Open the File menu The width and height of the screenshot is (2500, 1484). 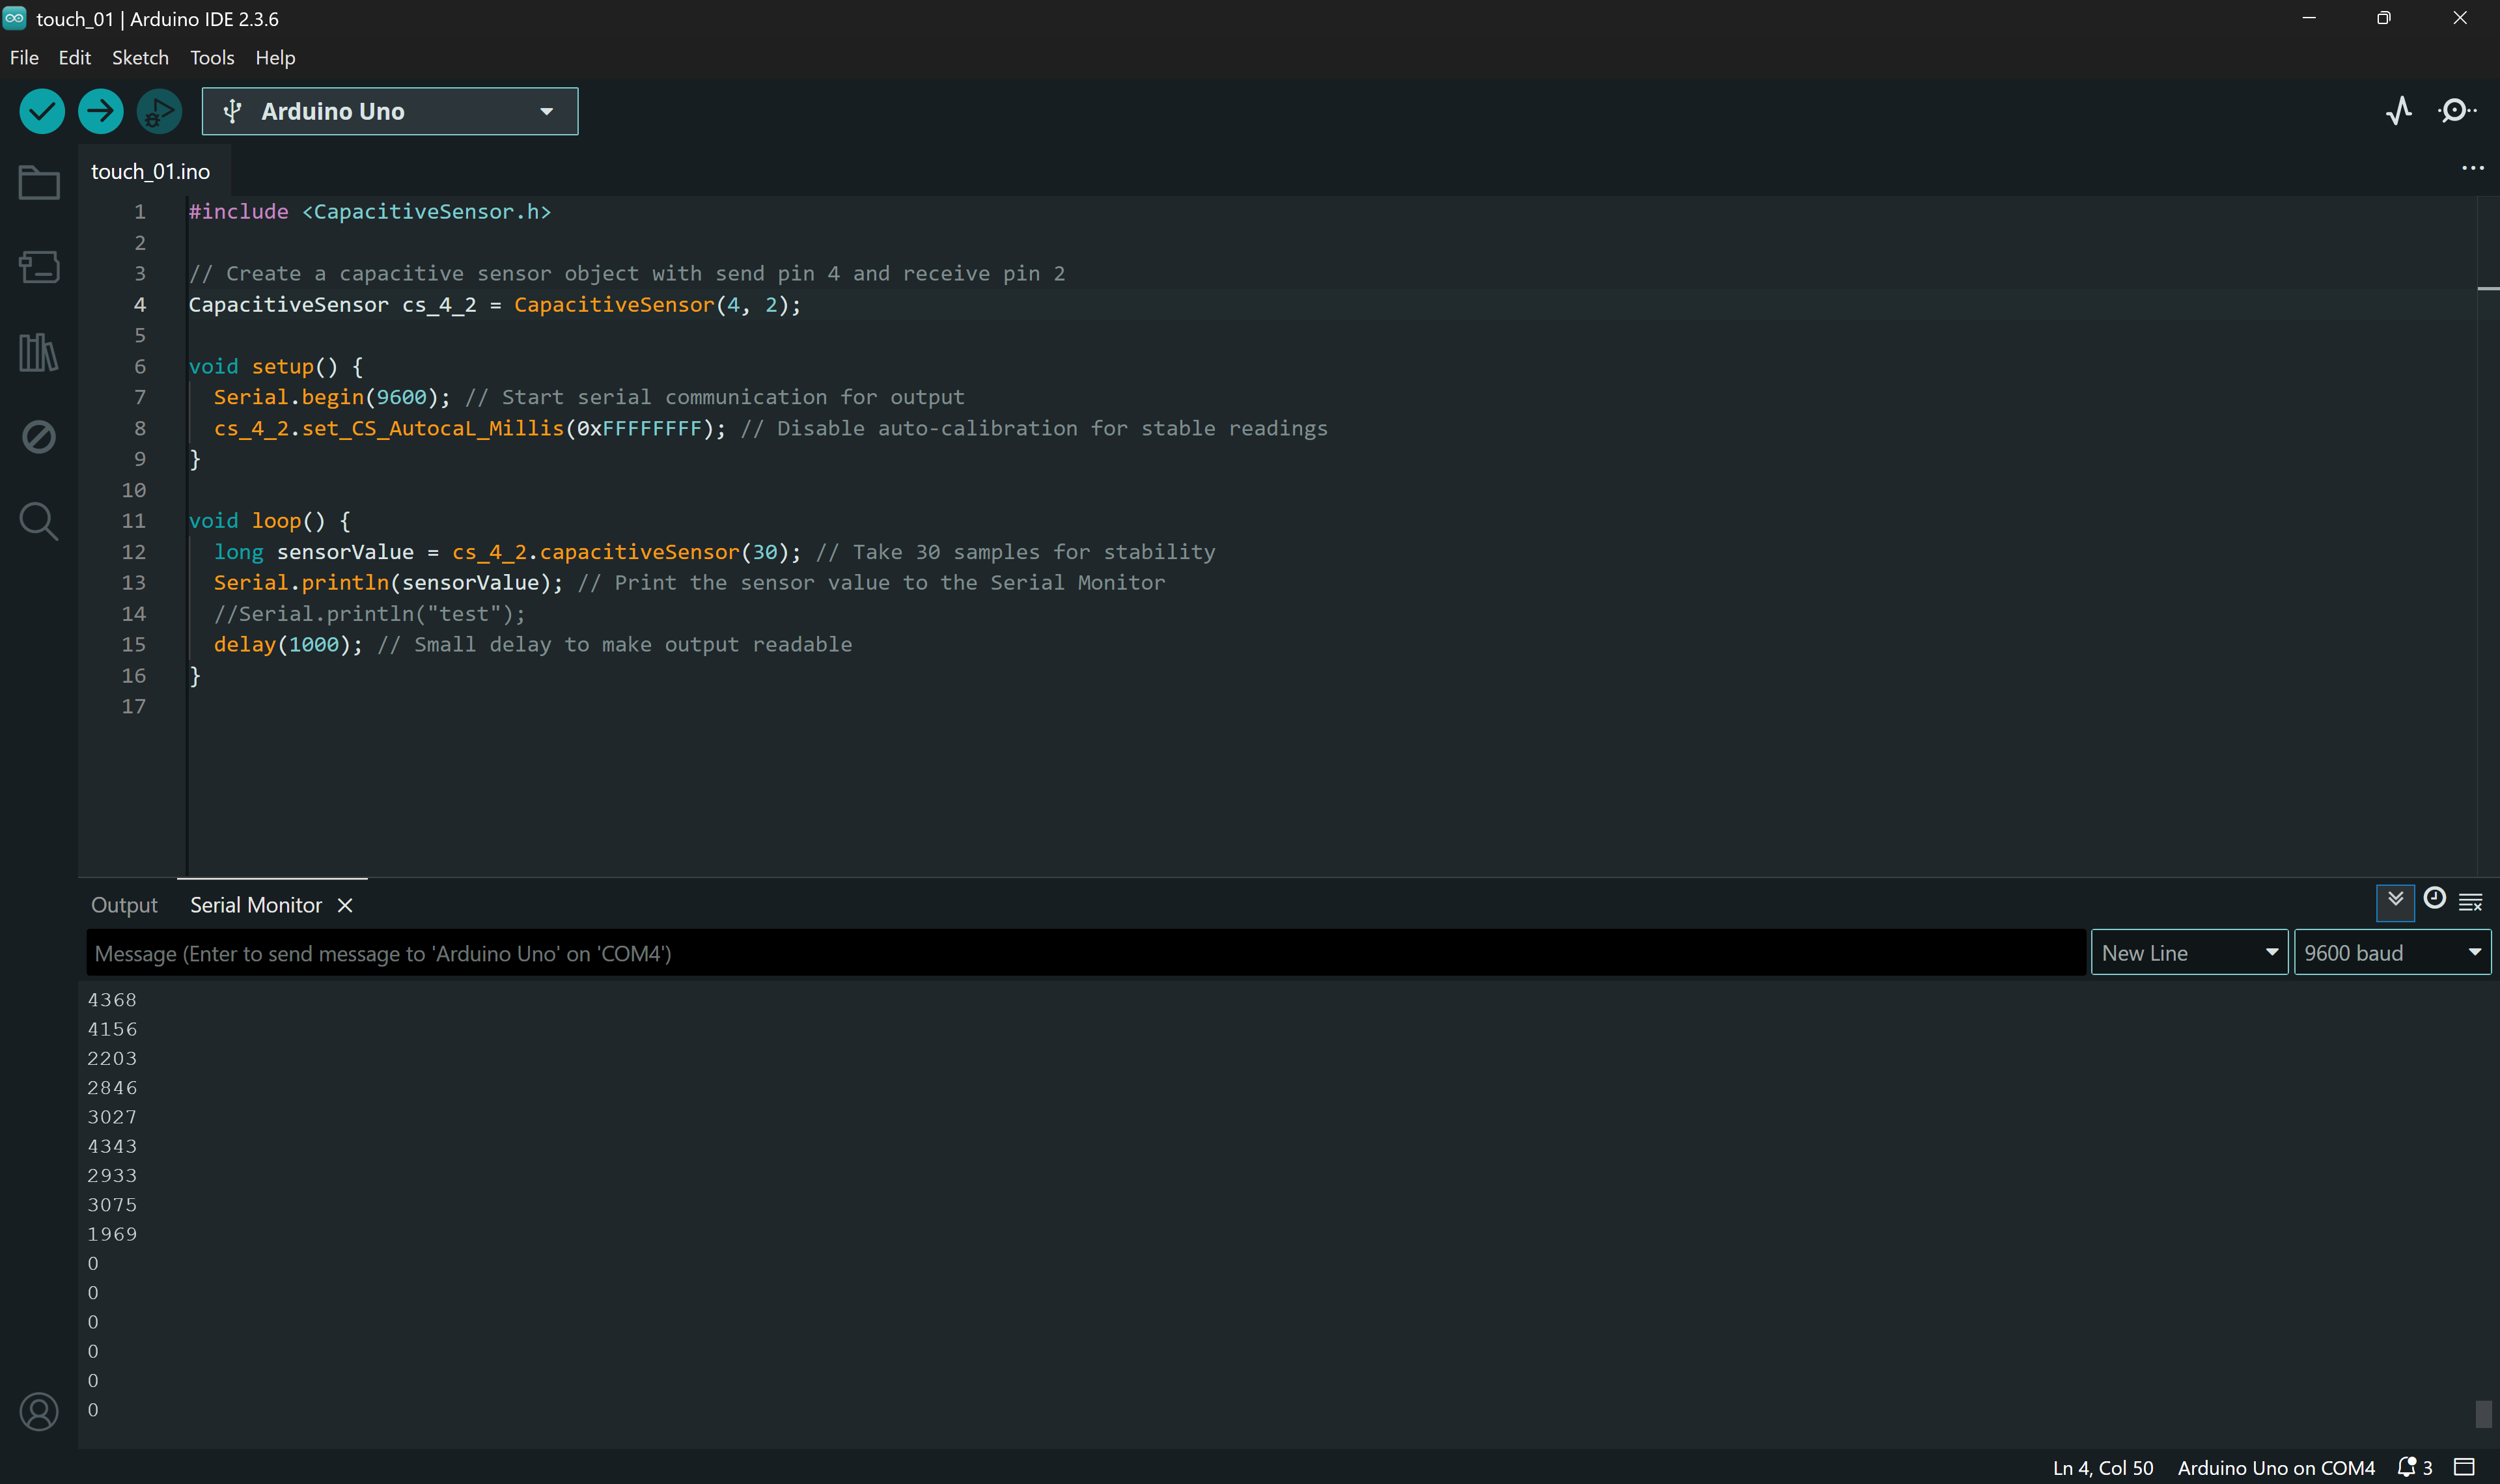click(x=24, y=58)
